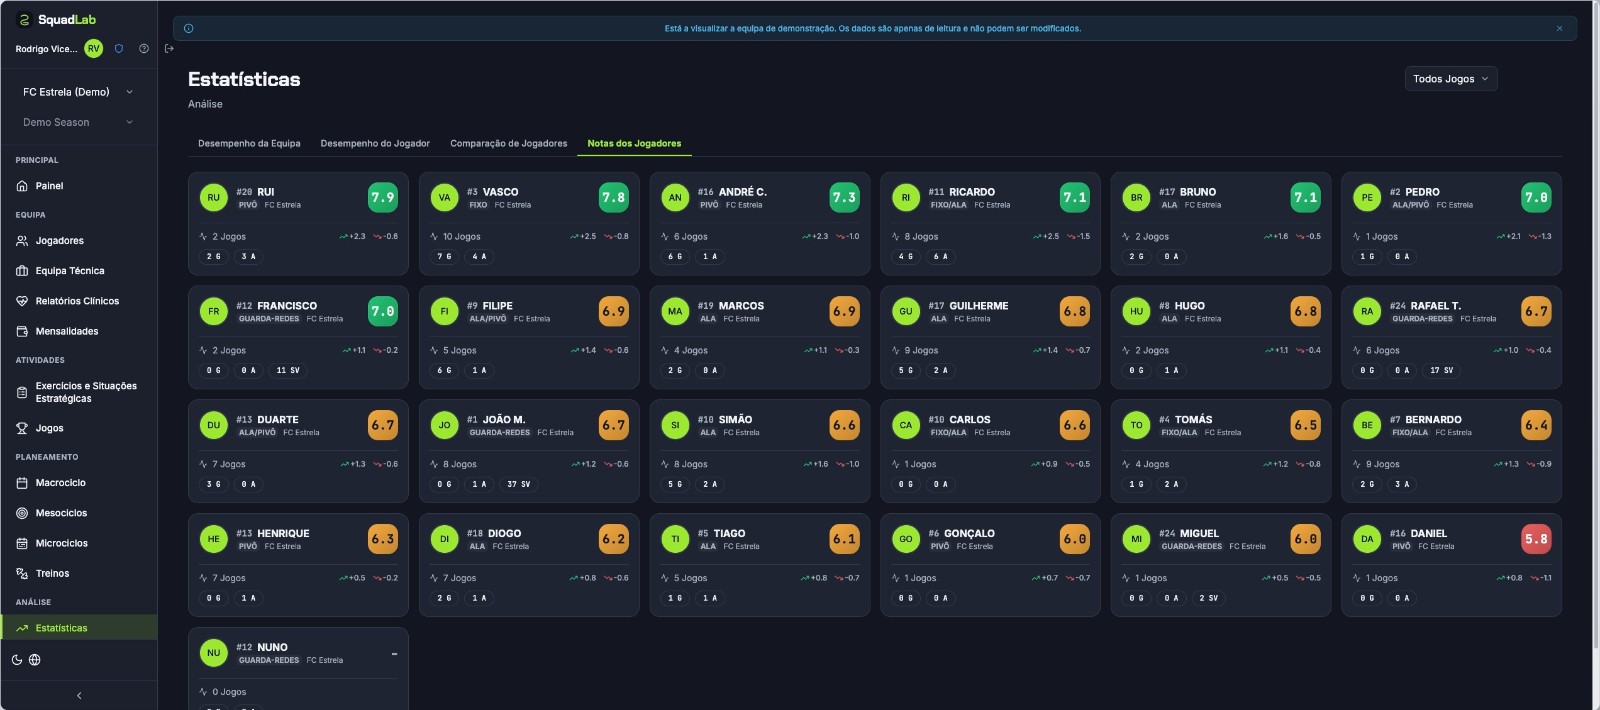
Task: Open the Todos Jogos filter dropdown
Action: pos(1451,79)
